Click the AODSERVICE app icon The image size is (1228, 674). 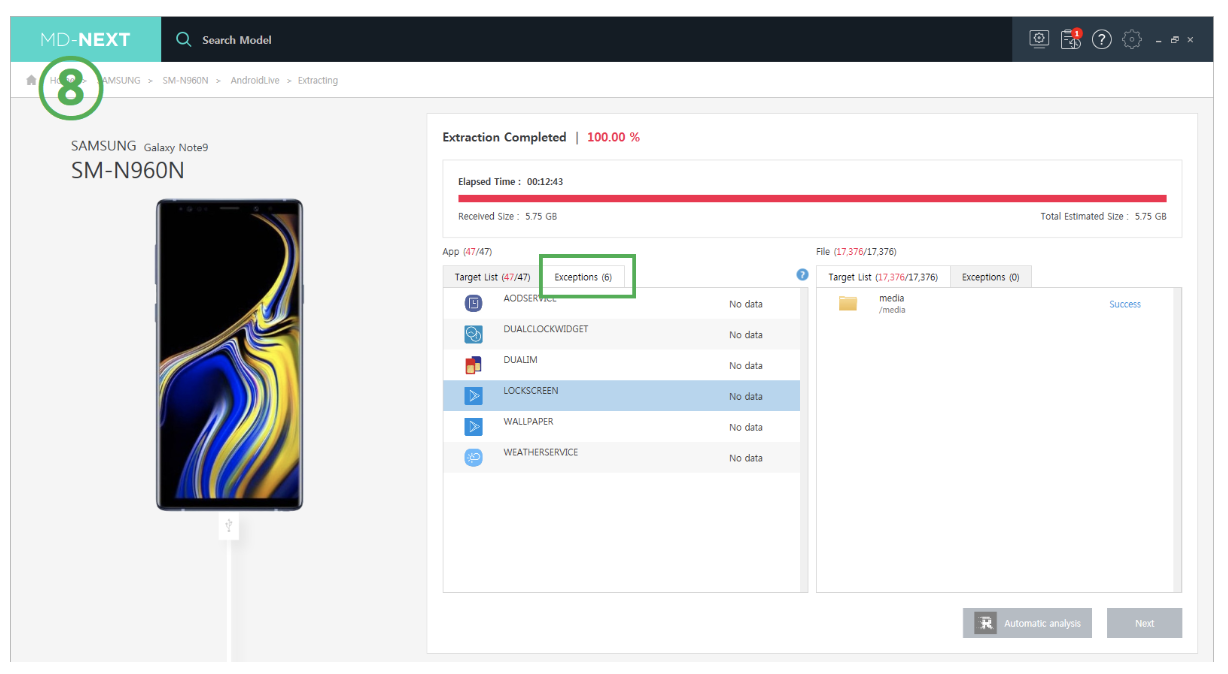[474, 304]
